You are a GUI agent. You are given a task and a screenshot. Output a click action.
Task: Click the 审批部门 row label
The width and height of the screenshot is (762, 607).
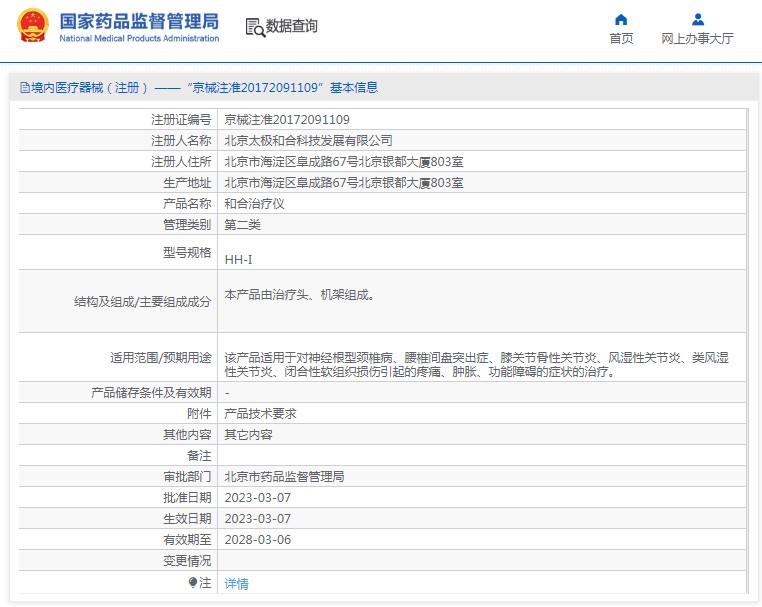[x=187, y=477]
